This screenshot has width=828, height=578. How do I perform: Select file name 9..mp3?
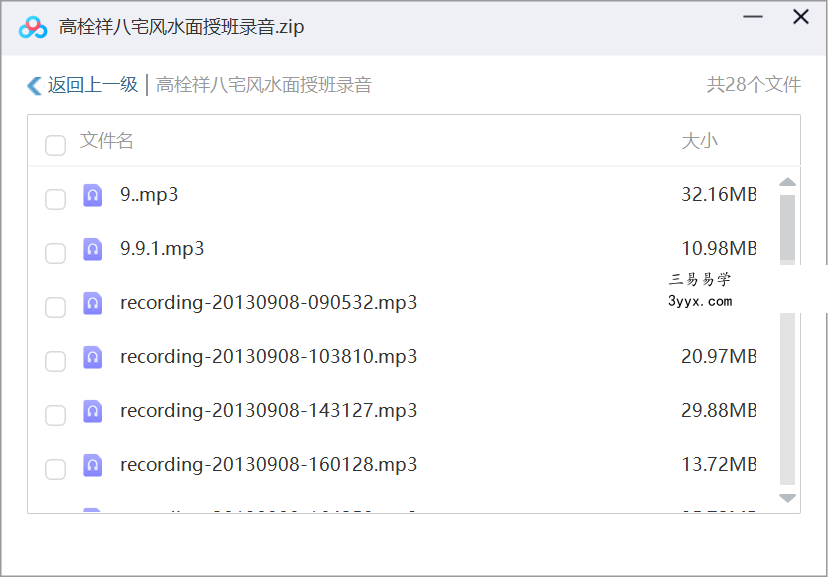point(149,195)
